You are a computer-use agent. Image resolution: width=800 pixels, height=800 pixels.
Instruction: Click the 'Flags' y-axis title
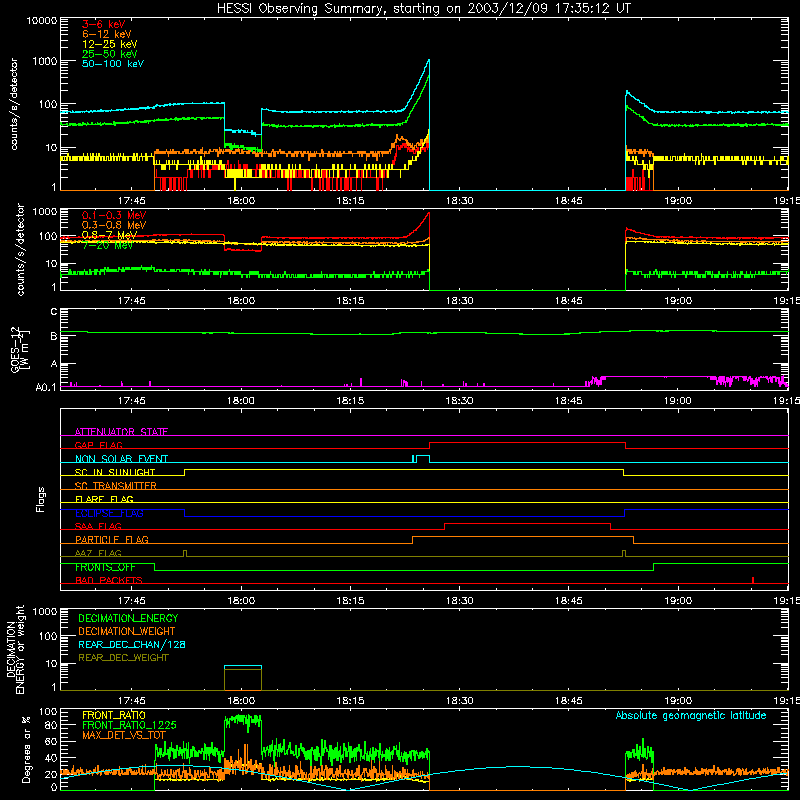pyautogui.click(x=41, y=499)
